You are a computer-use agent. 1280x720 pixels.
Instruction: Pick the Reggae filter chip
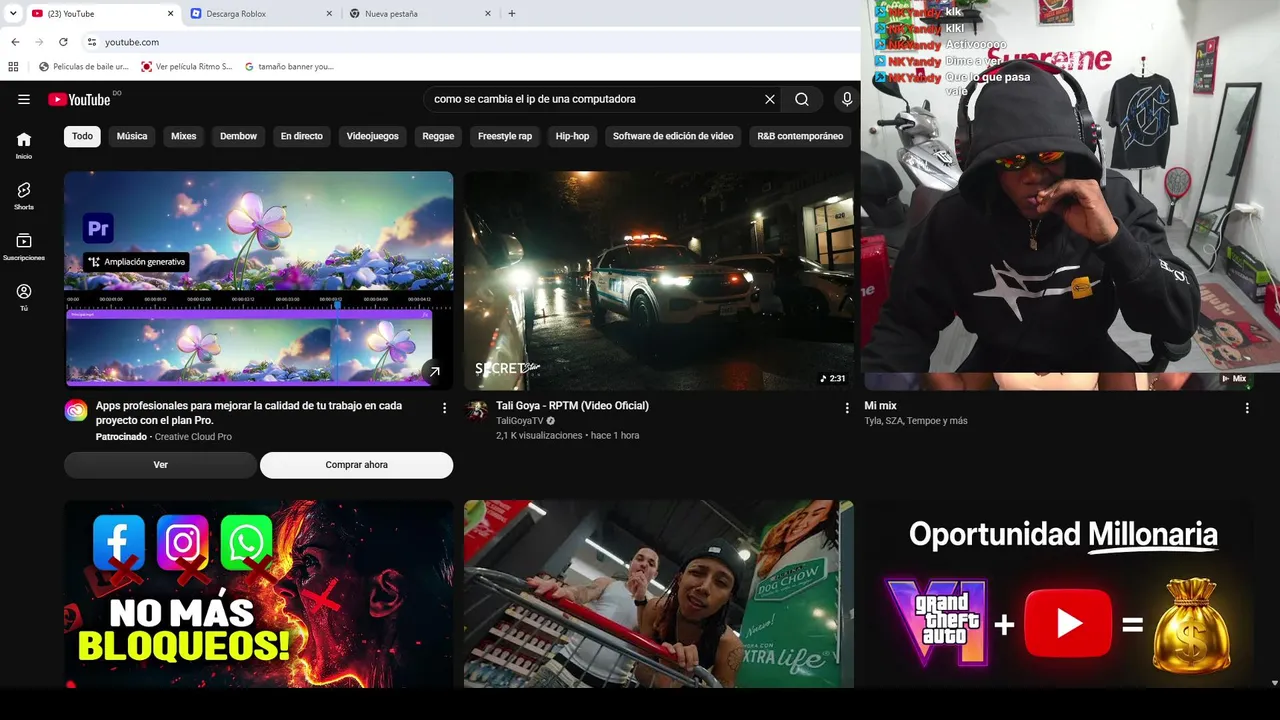coord(438,136)
